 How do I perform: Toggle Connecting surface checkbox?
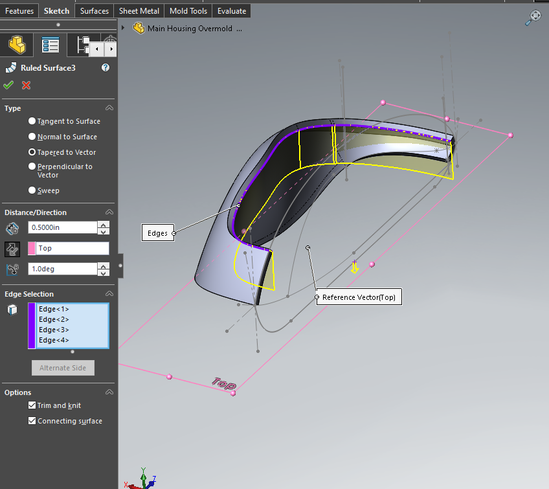(x=32, y=420)
